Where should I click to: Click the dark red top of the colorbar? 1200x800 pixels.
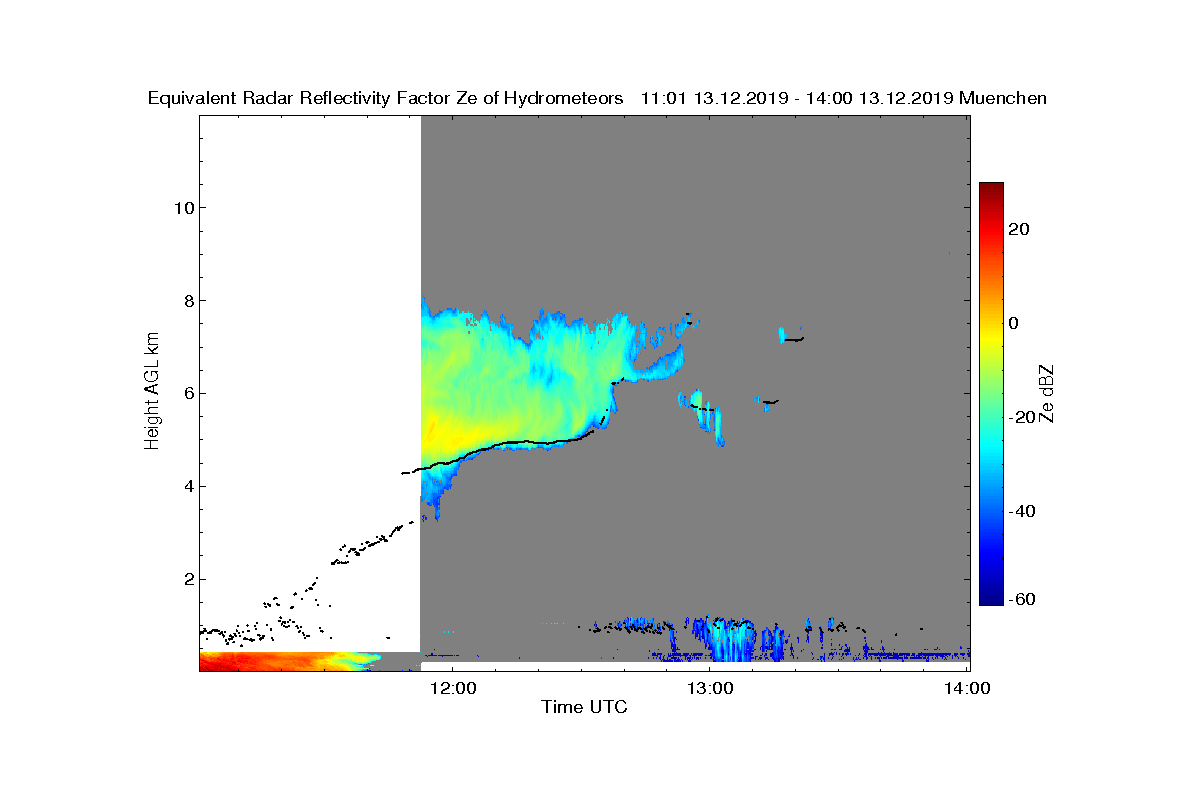991,188
